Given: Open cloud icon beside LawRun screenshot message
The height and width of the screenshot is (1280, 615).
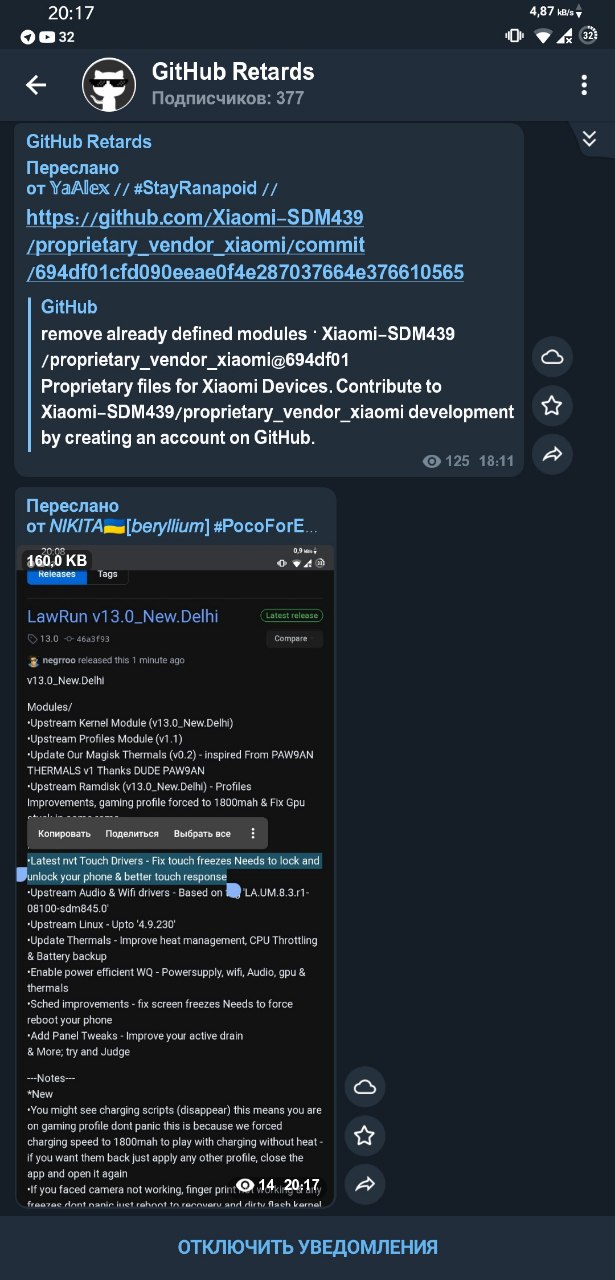Looking at the screenshot, I should (365, 1087).
